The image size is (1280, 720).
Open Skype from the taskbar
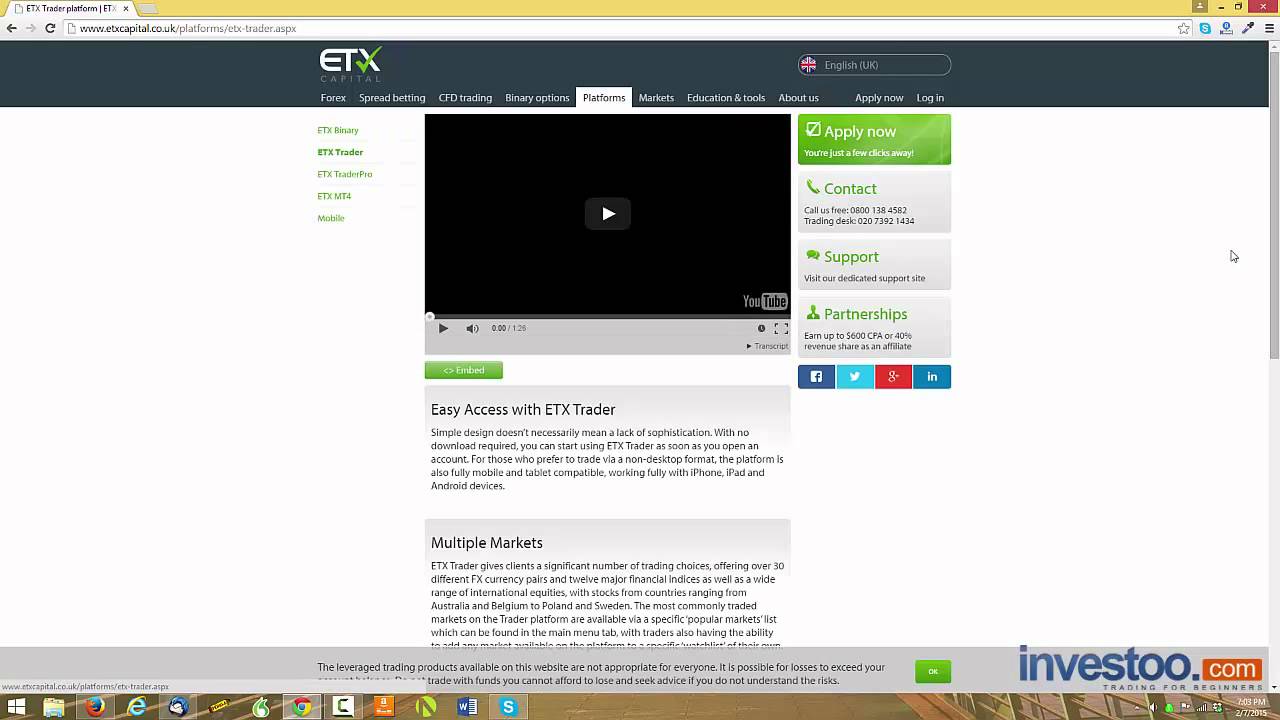click(508, 707)
